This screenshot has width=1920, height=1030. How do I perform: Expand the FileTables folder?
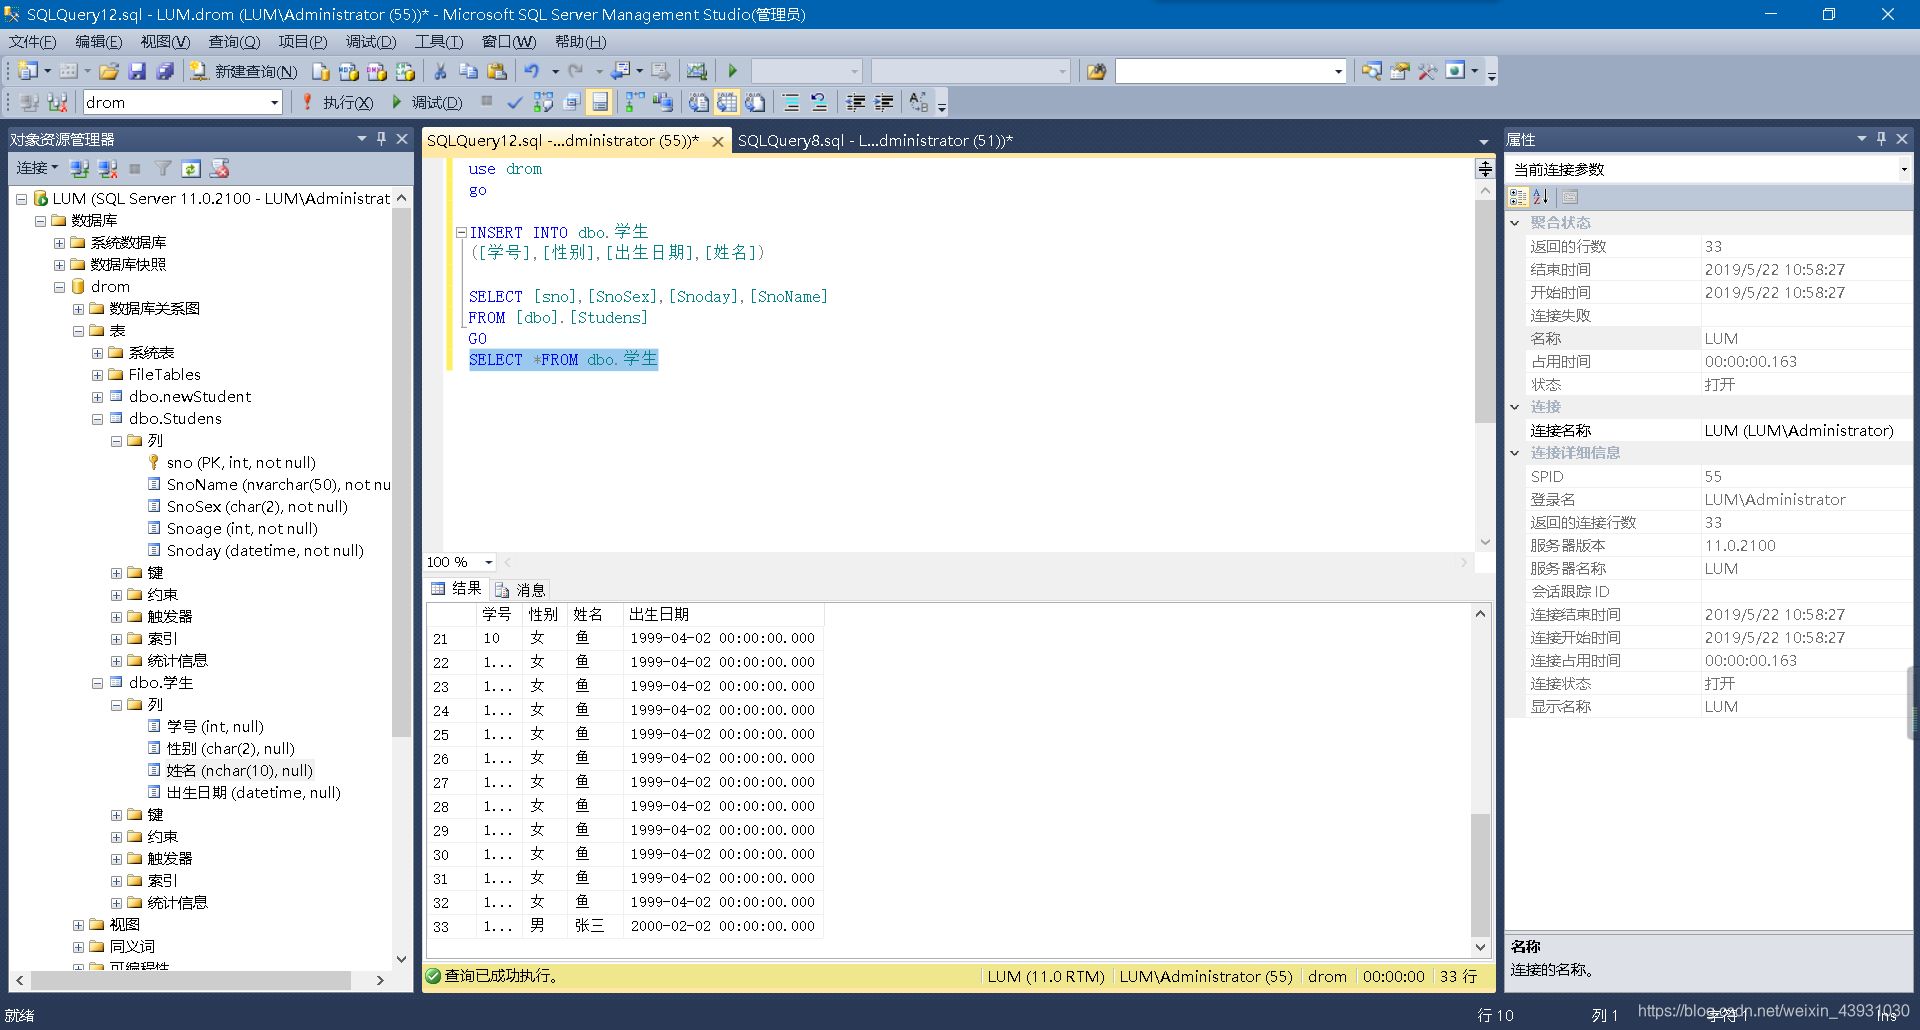click(98, 375)
